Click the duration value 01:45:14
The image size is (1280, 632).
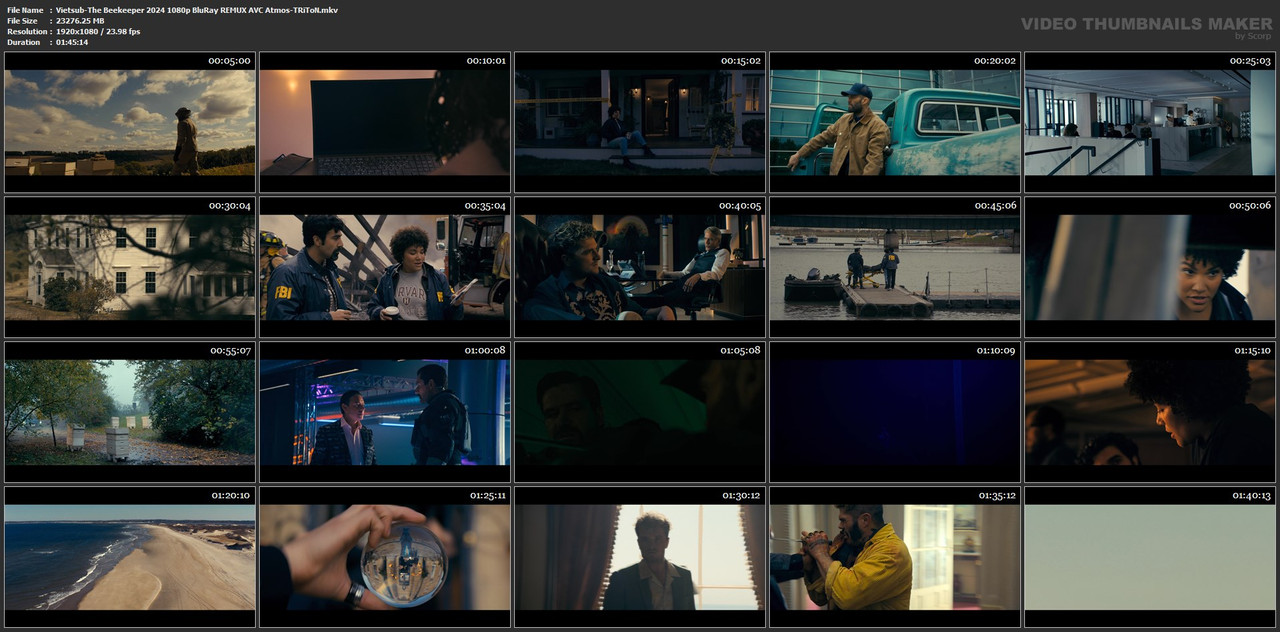pos(72,42)
